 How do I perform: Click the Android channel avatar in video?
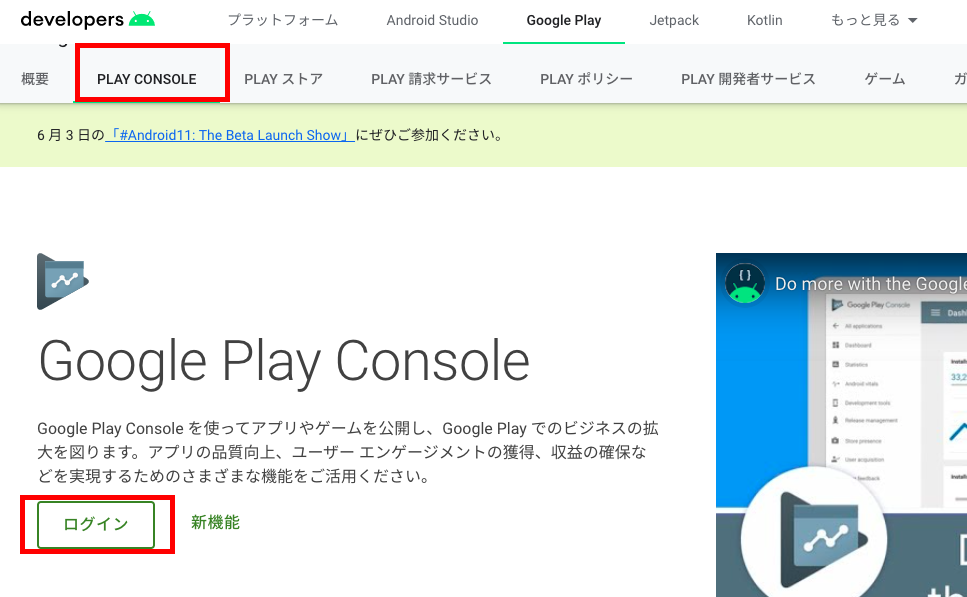click(744, 284)
